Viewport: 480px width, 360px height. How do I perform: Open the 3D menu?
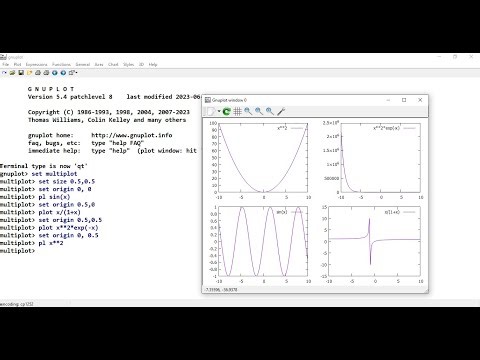141,64
